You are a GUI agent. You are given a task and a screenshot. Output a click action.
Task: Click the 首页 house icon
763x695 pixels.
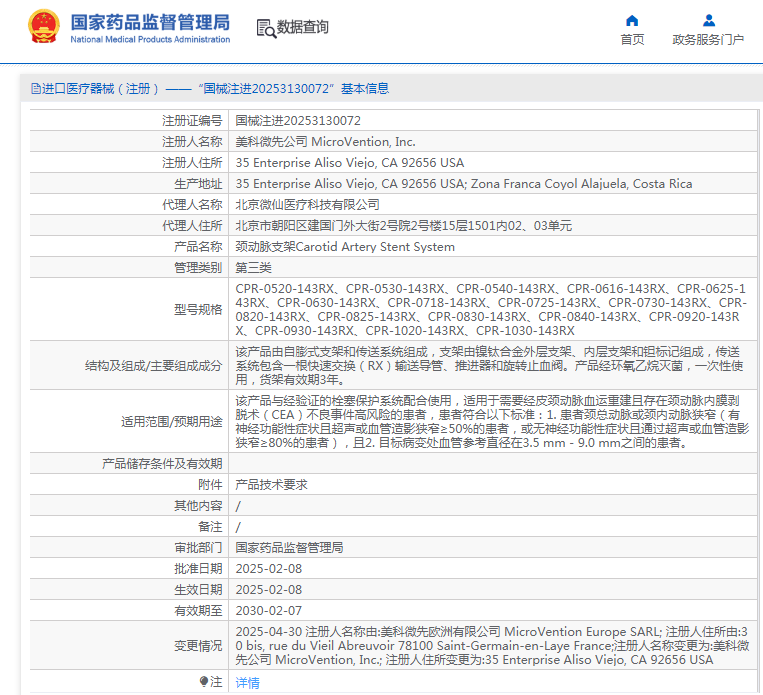coord(632,20)
